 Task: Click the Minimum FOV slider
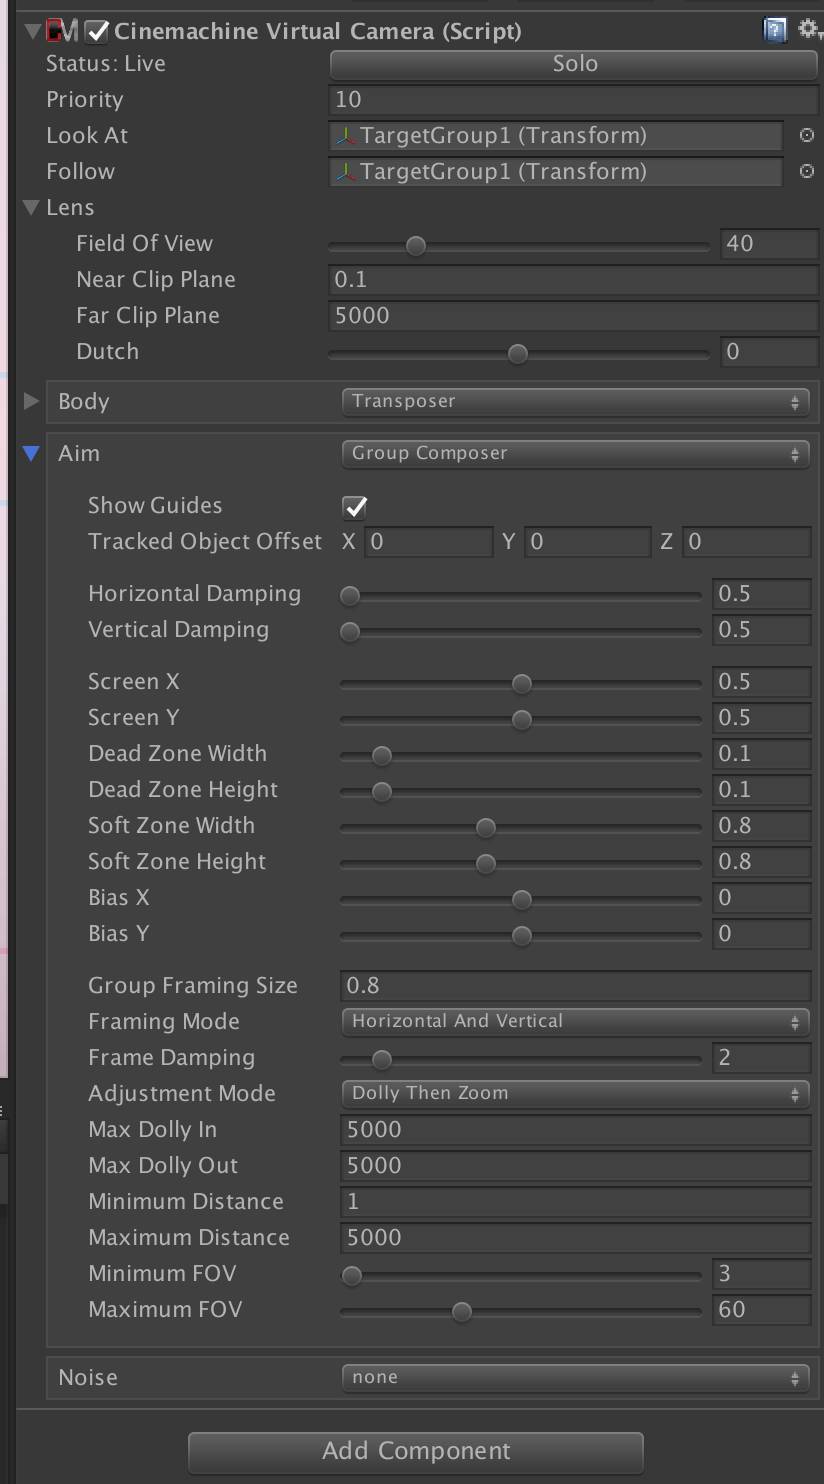point(521,1276)
